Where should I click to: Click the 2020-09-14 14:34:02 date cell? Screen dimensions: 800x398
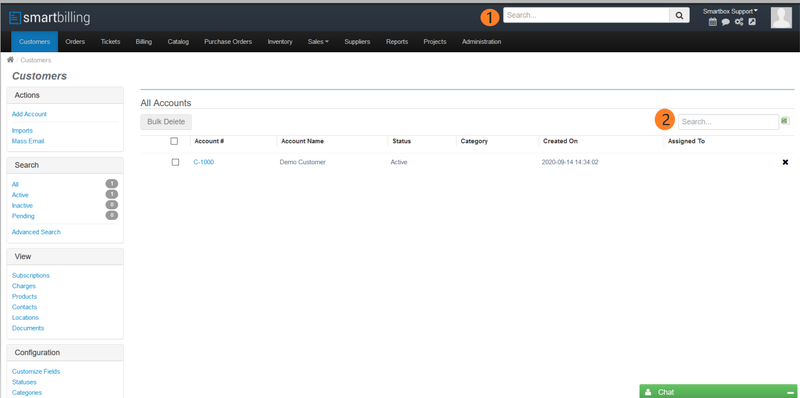pos(570,162)
